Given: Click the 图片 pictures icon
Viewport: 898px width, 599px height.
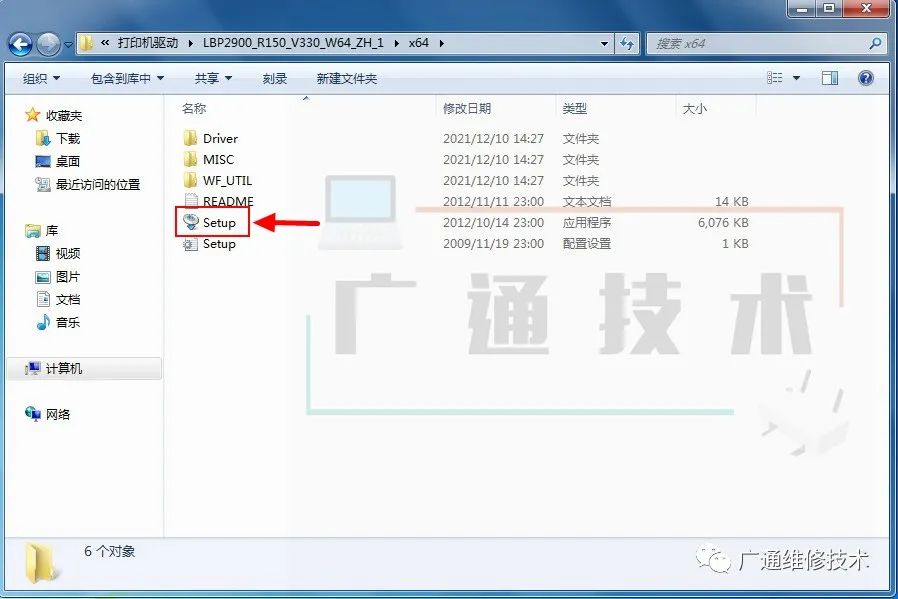Looking at the screenshot, I should tap(43, 277).
